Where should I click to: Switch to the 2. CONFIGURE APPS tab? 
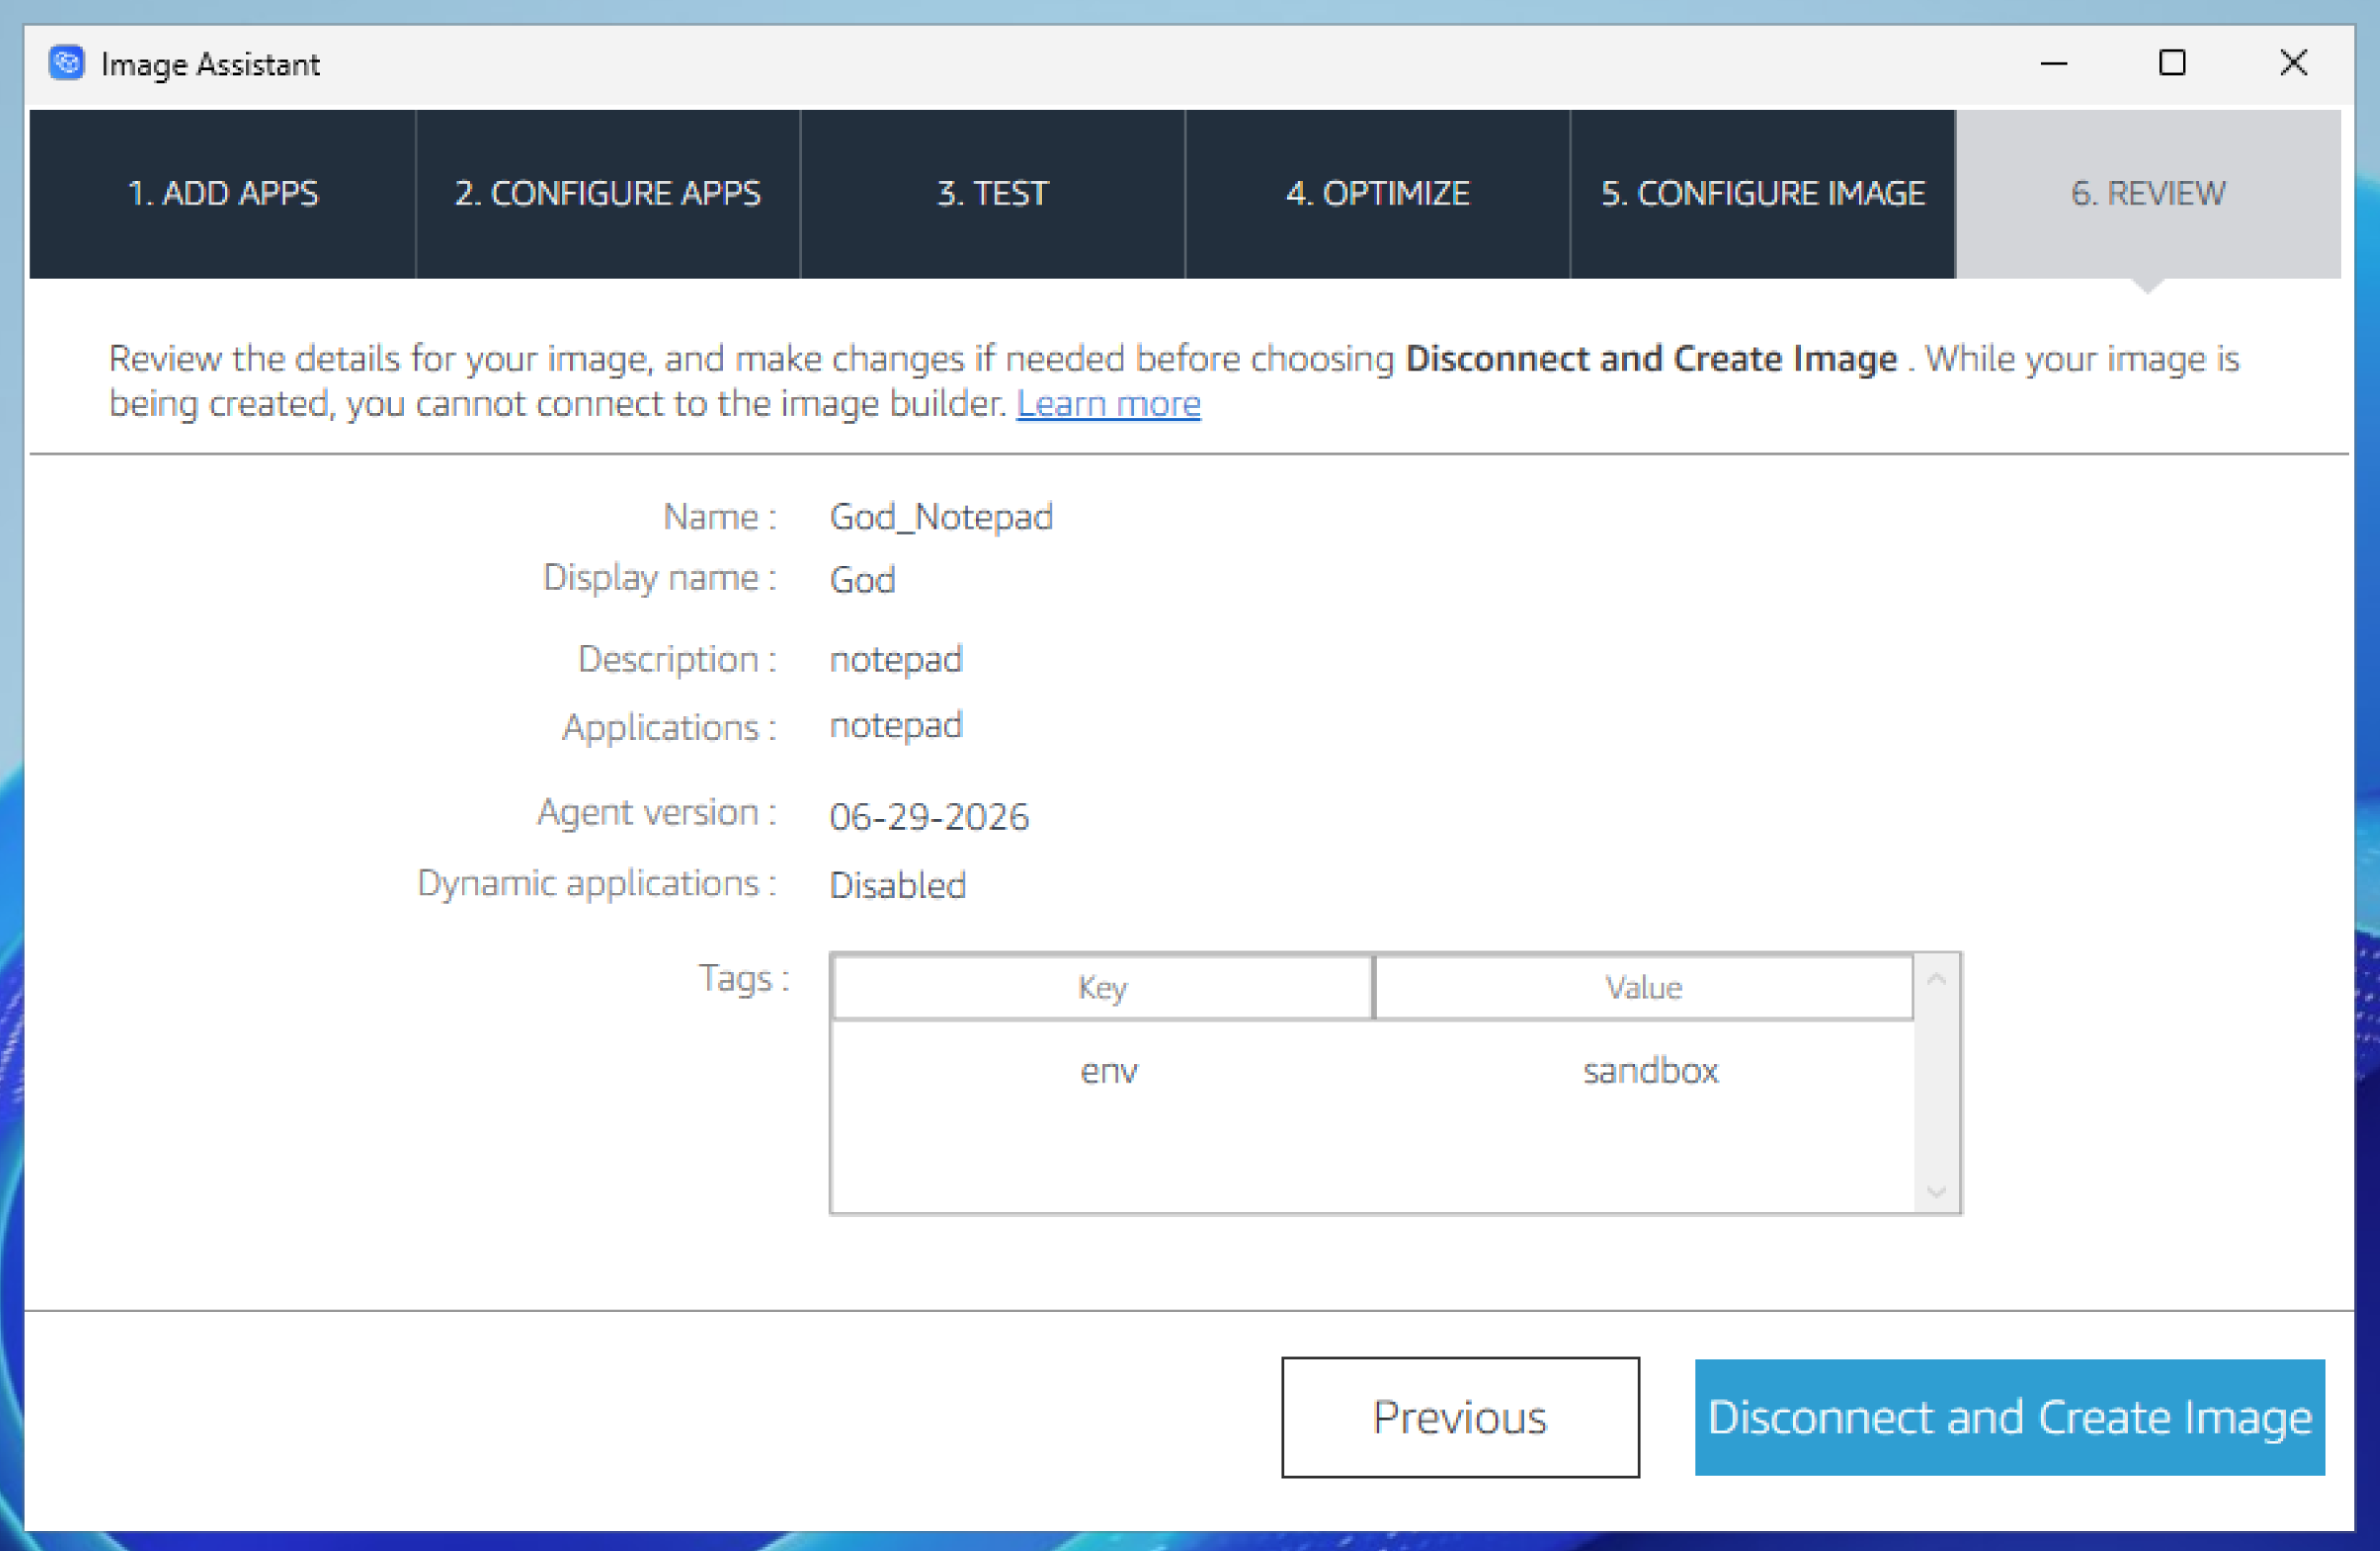[608, 193]
